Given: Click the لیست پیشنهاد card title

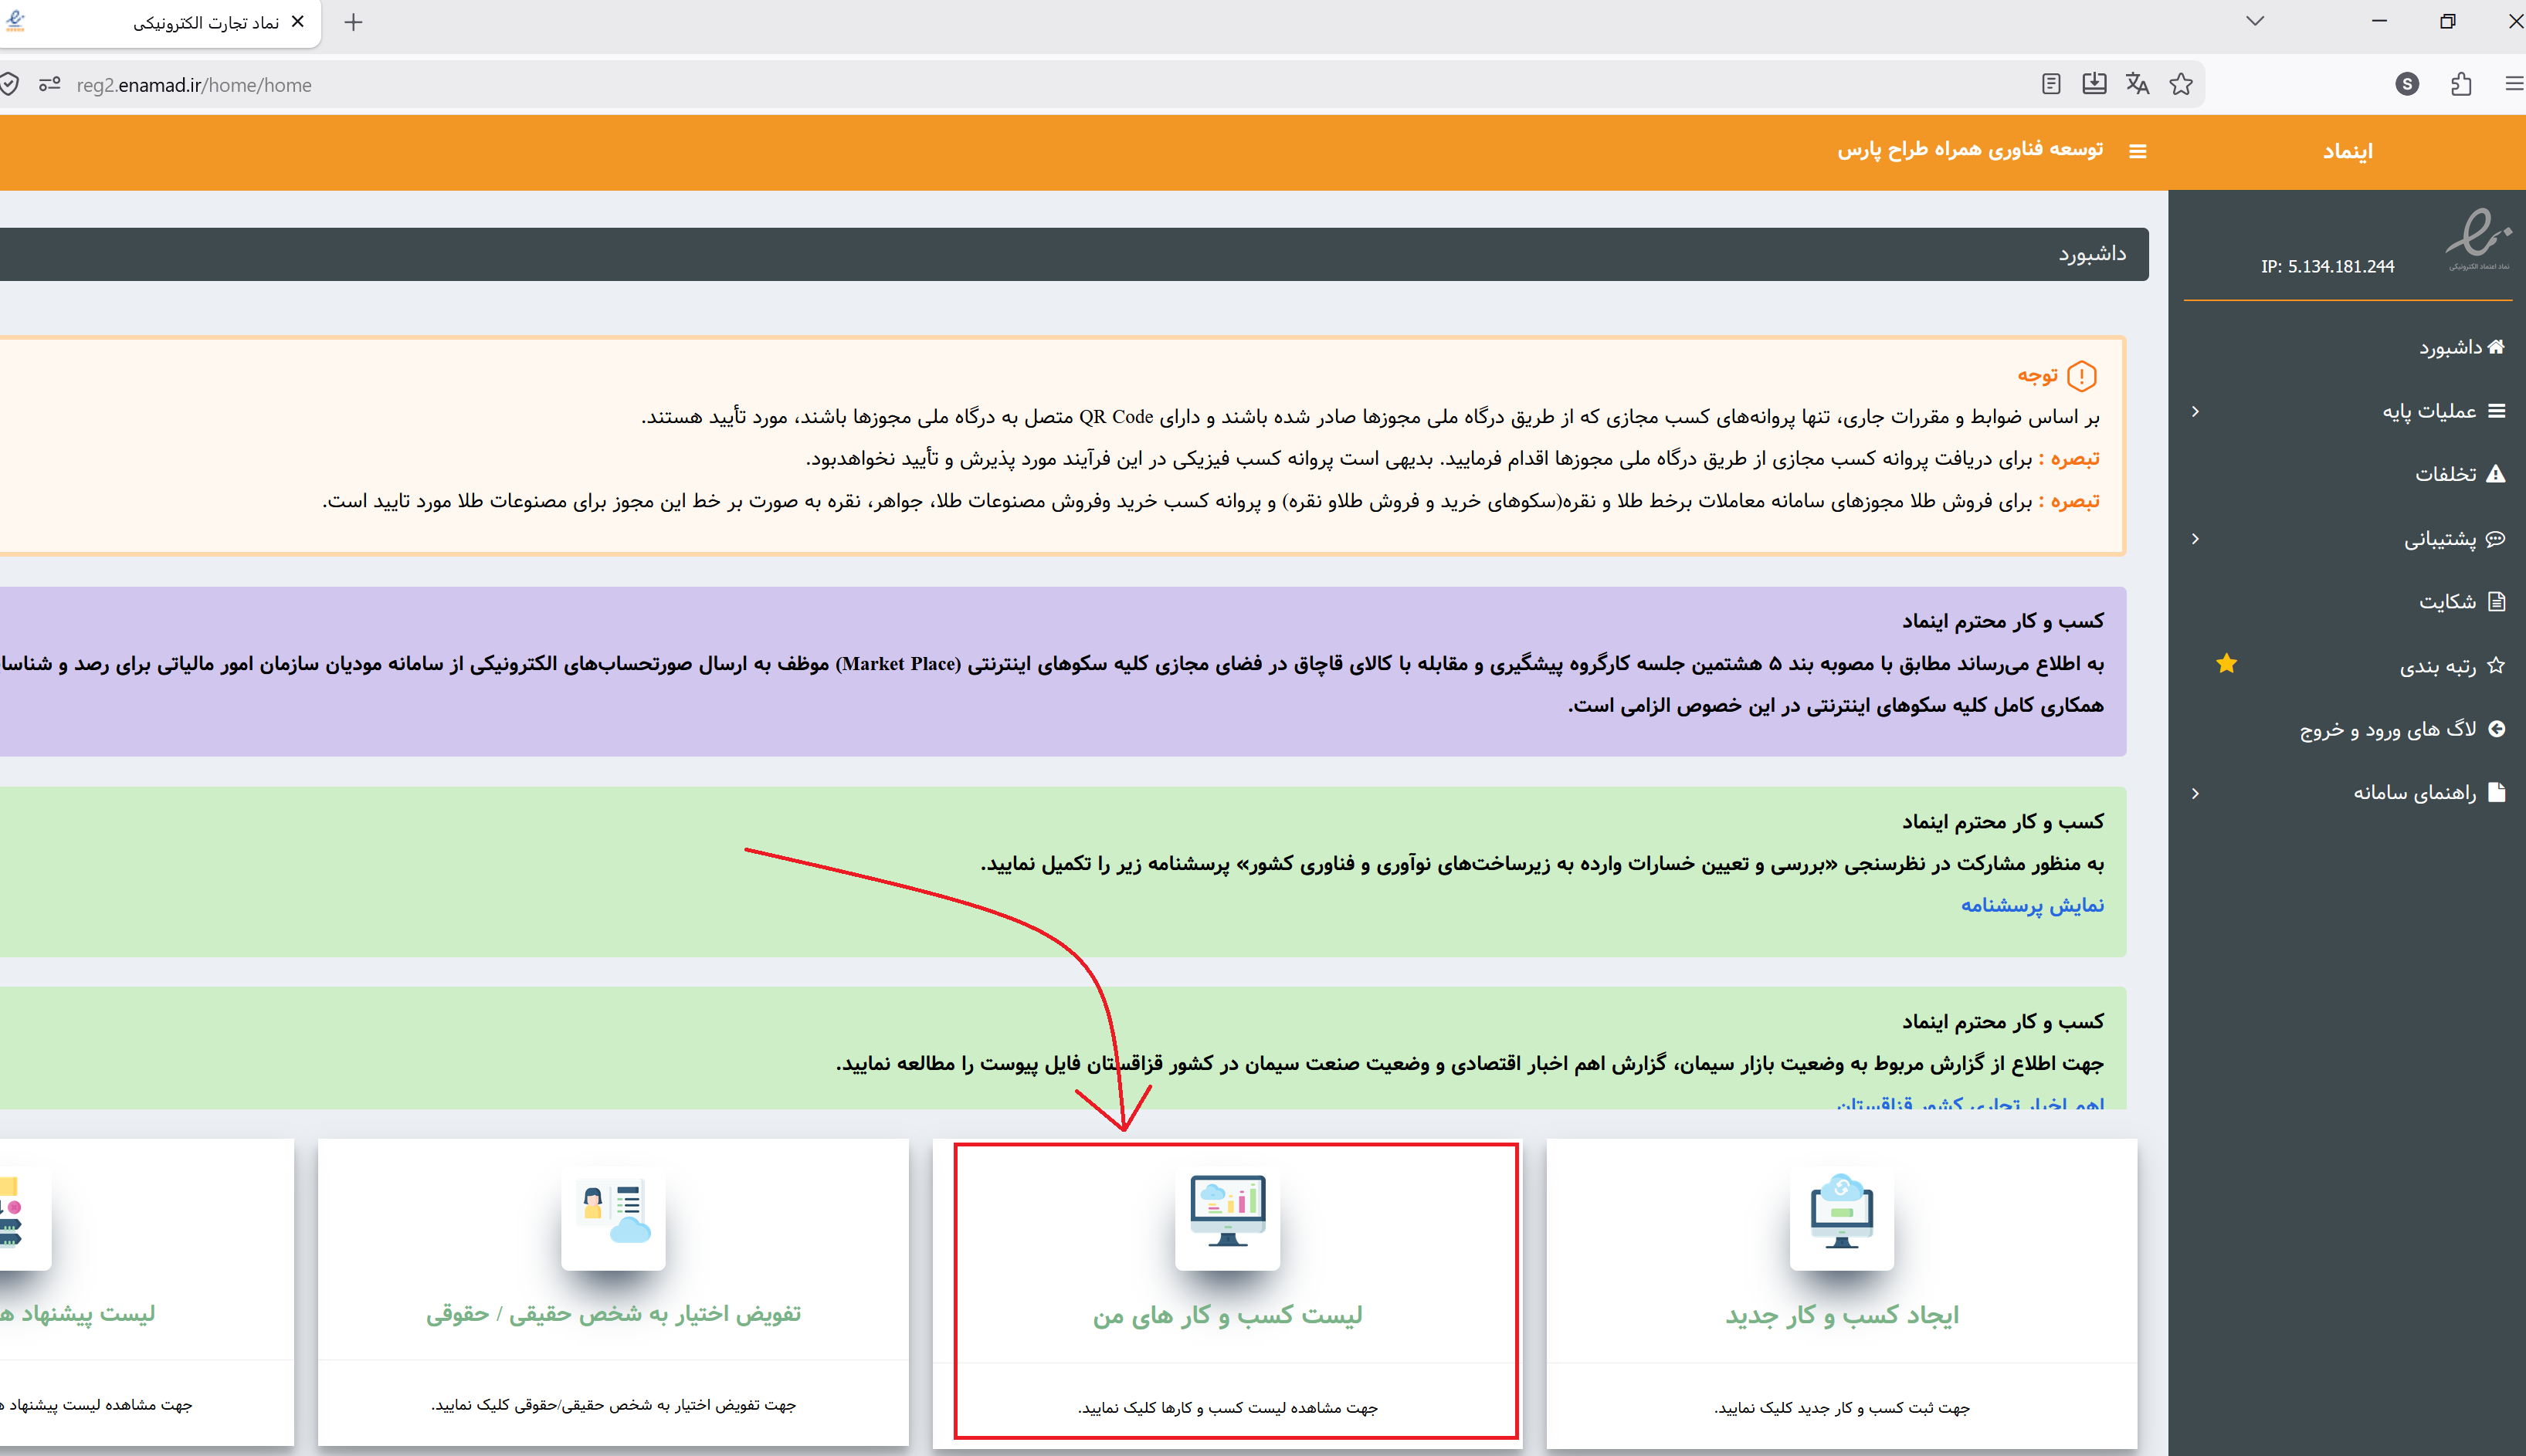Looking at the screenshot, I should tap(78, 1313).
